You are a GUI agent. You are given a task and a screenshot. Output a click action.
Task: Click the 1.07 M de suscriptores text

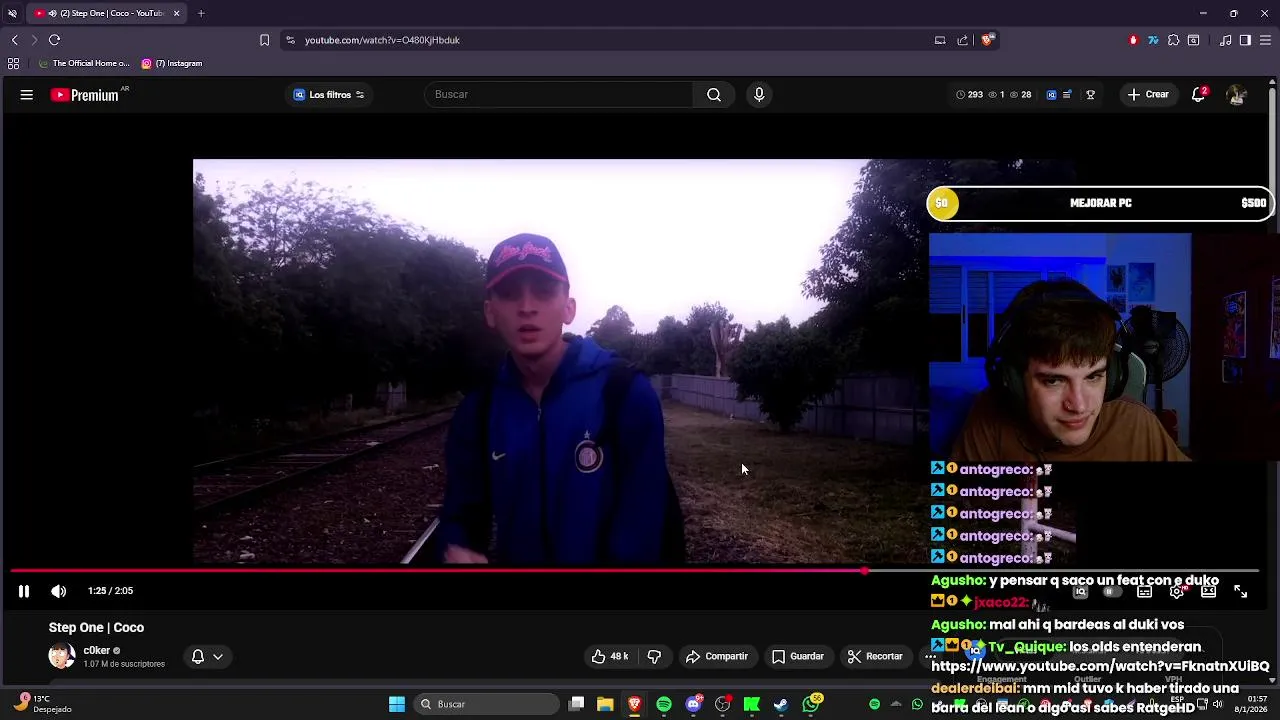point(124,664)
